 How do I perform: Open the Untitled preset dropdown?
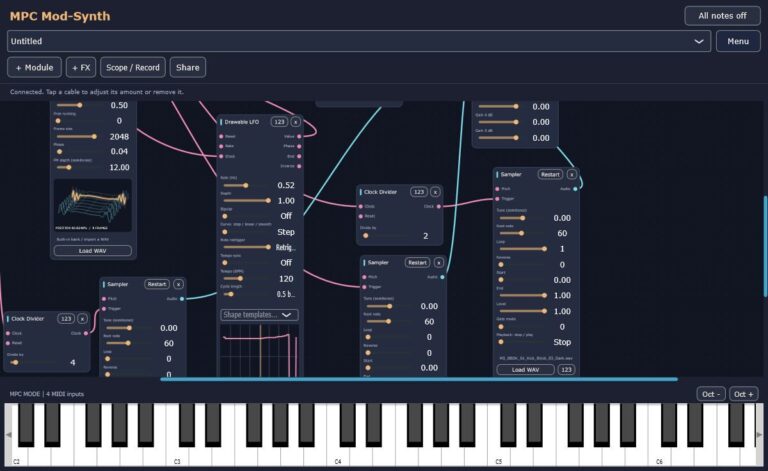click(359, 41)
